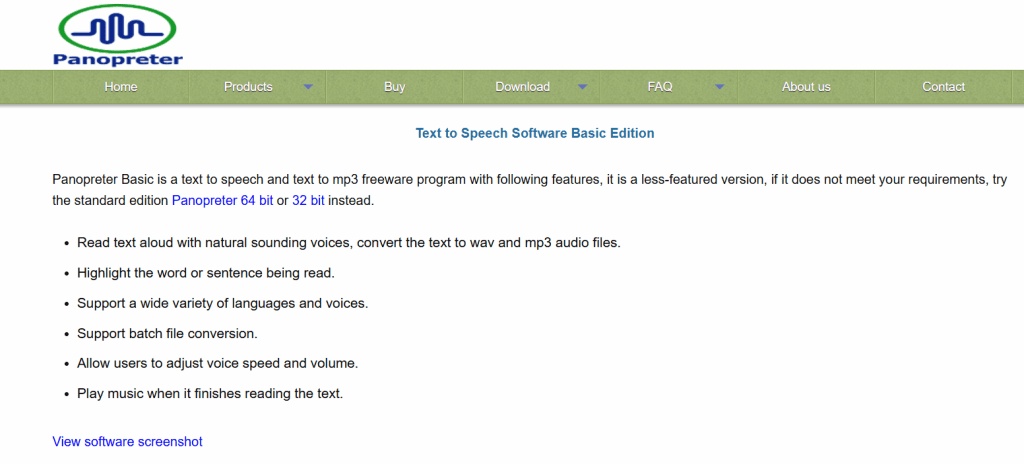The height and width of the screenshot is (464, 1024).
Task: Click the 'Allow users to adjust voice speed' bullet
Action: point(217,363)
